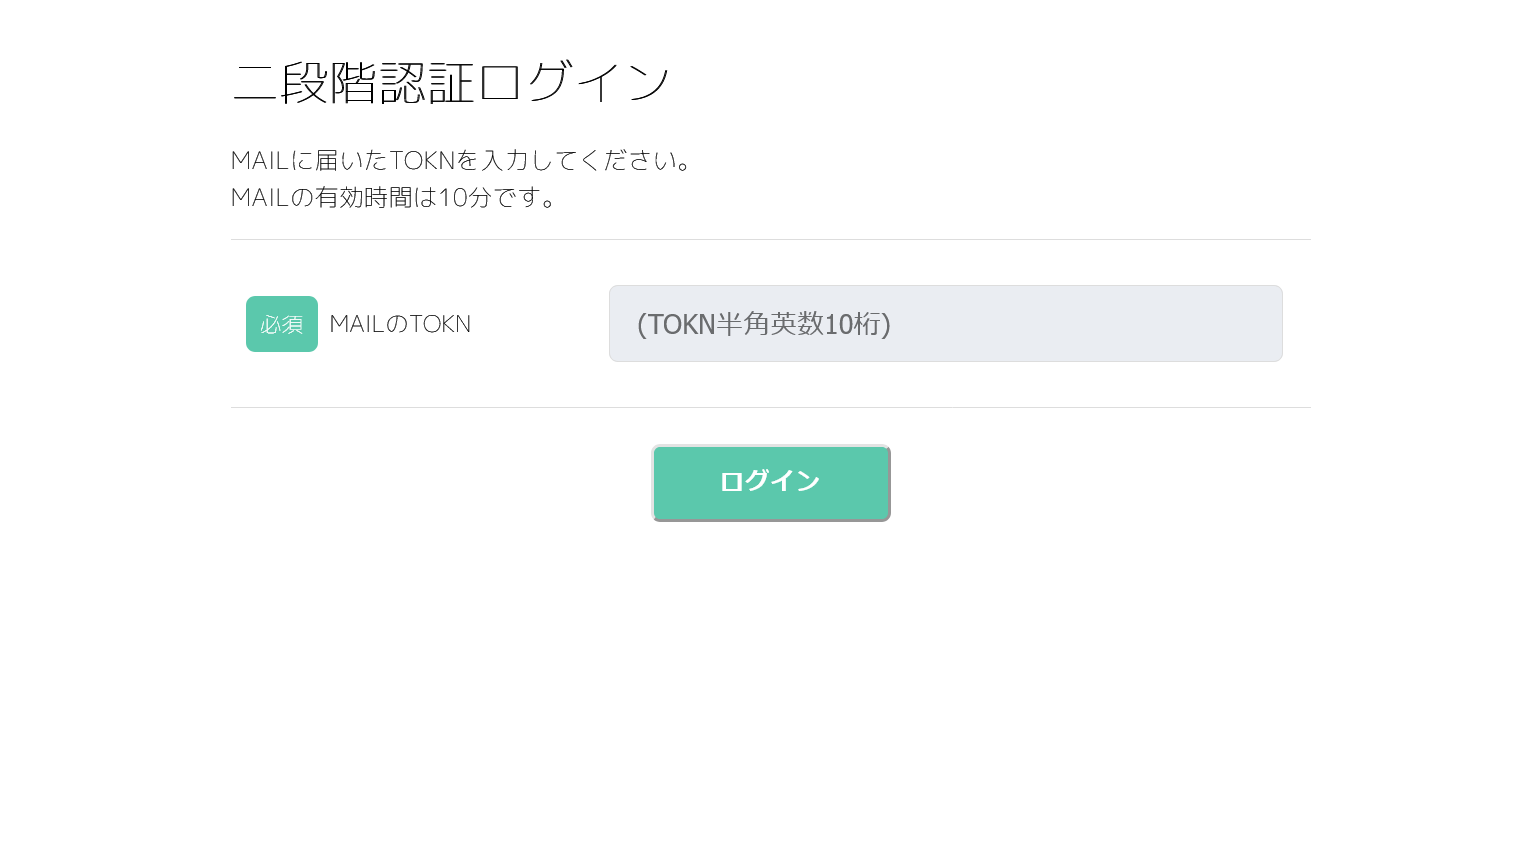Click the 必須 required marker beside MAILのTOKN
1540x841 pixels.
[x=282, y=324]
